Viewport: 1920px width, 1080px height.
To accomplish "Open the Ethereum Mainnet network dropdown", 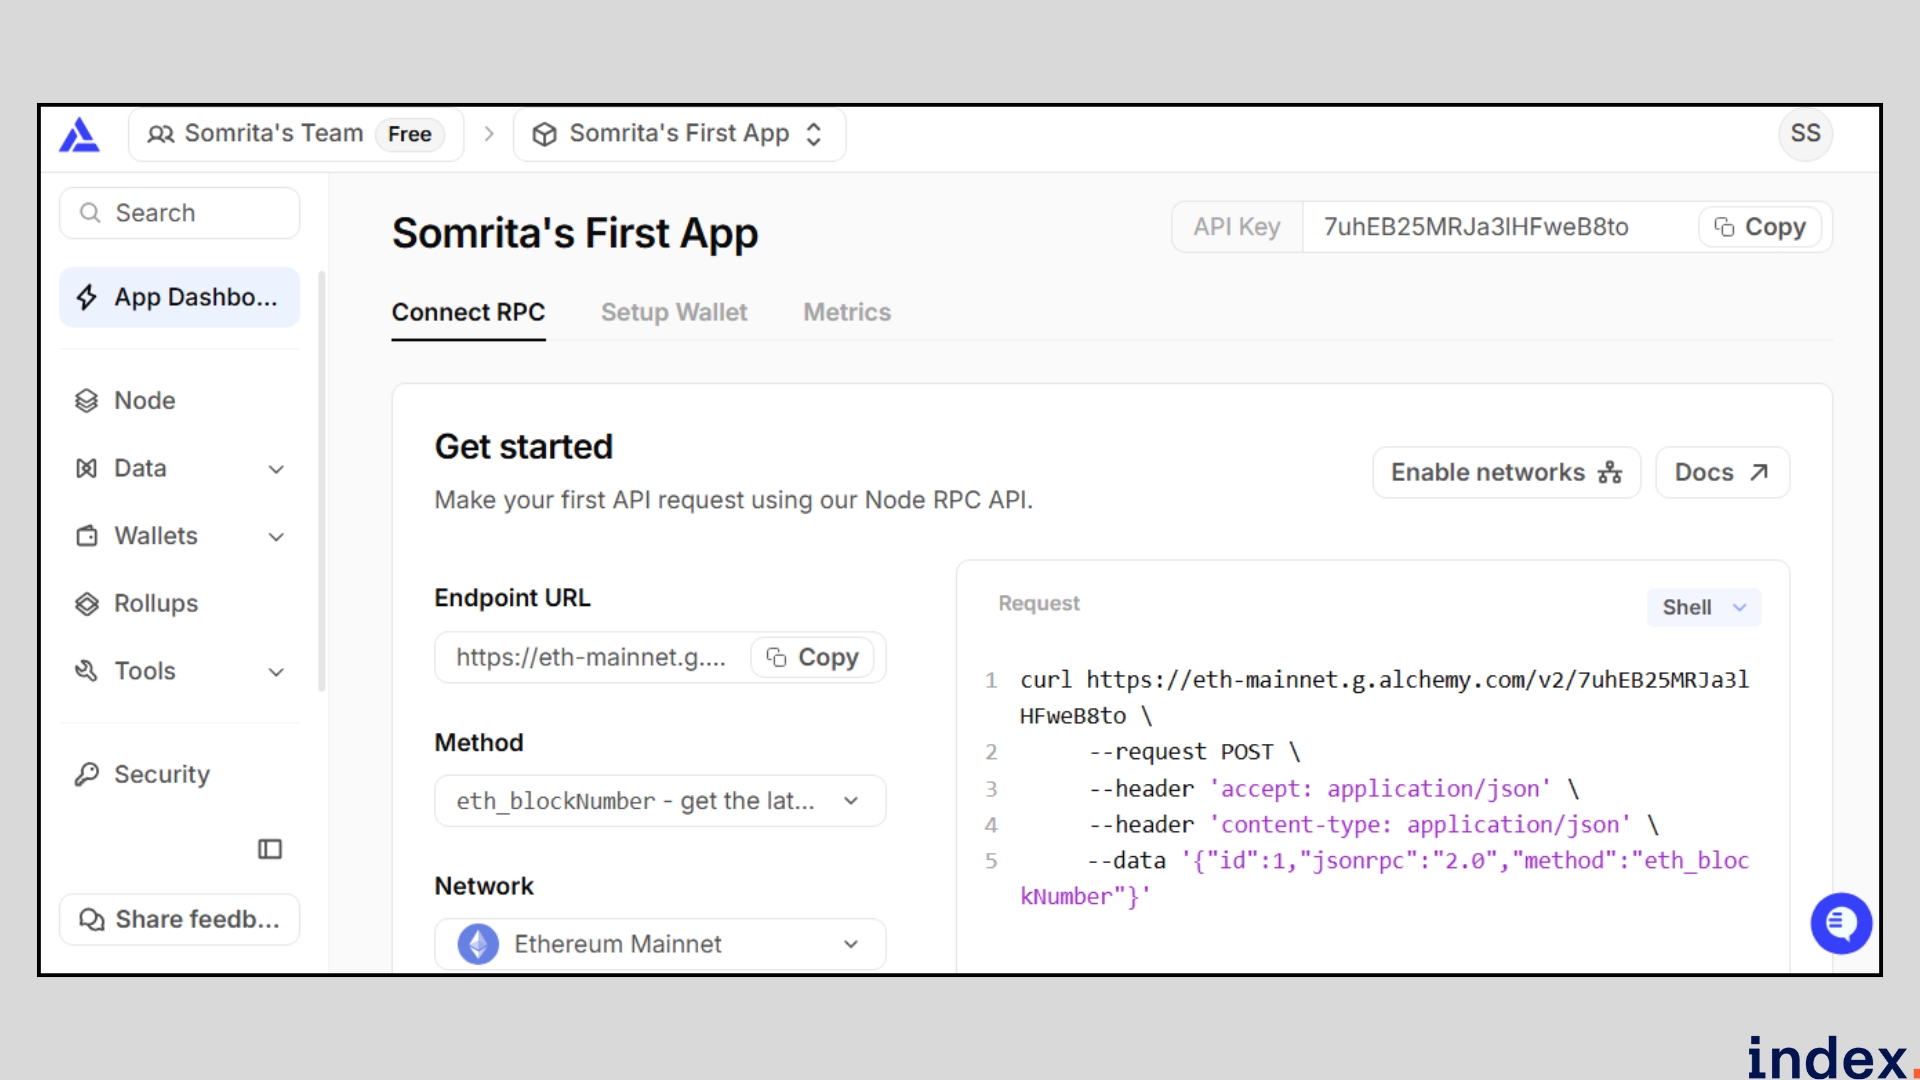I will [660, 944].
